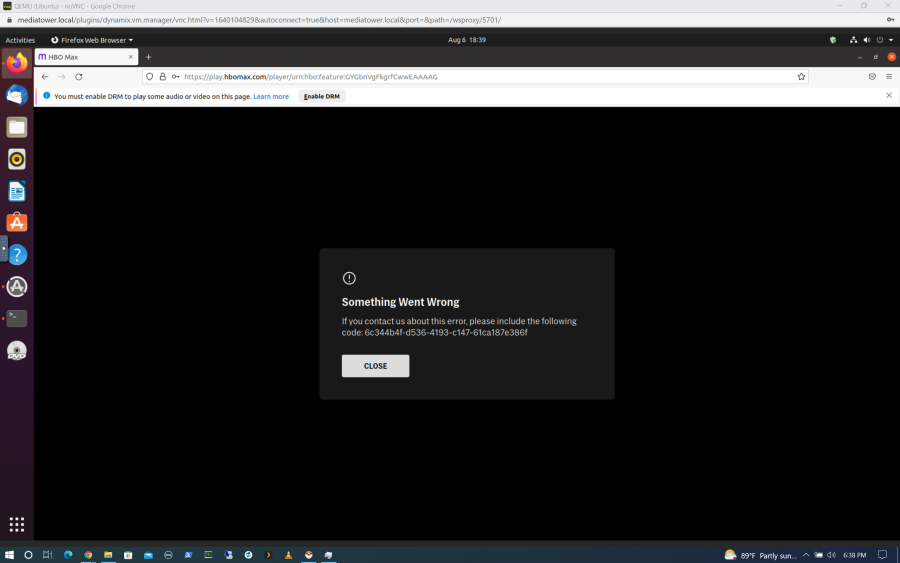Dismiss the DRM notification bar

889,95
